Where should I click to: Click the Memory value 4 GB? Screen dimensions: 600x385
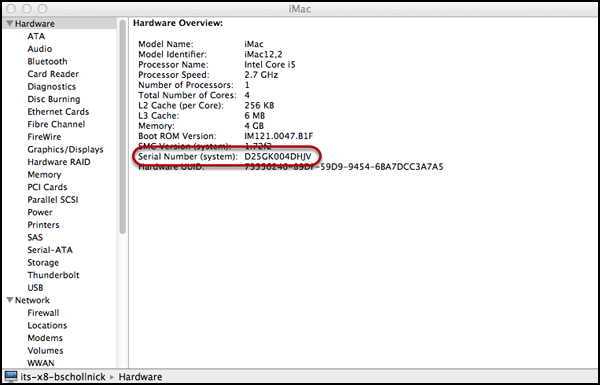pyautogui.click(x=254, y=126)
